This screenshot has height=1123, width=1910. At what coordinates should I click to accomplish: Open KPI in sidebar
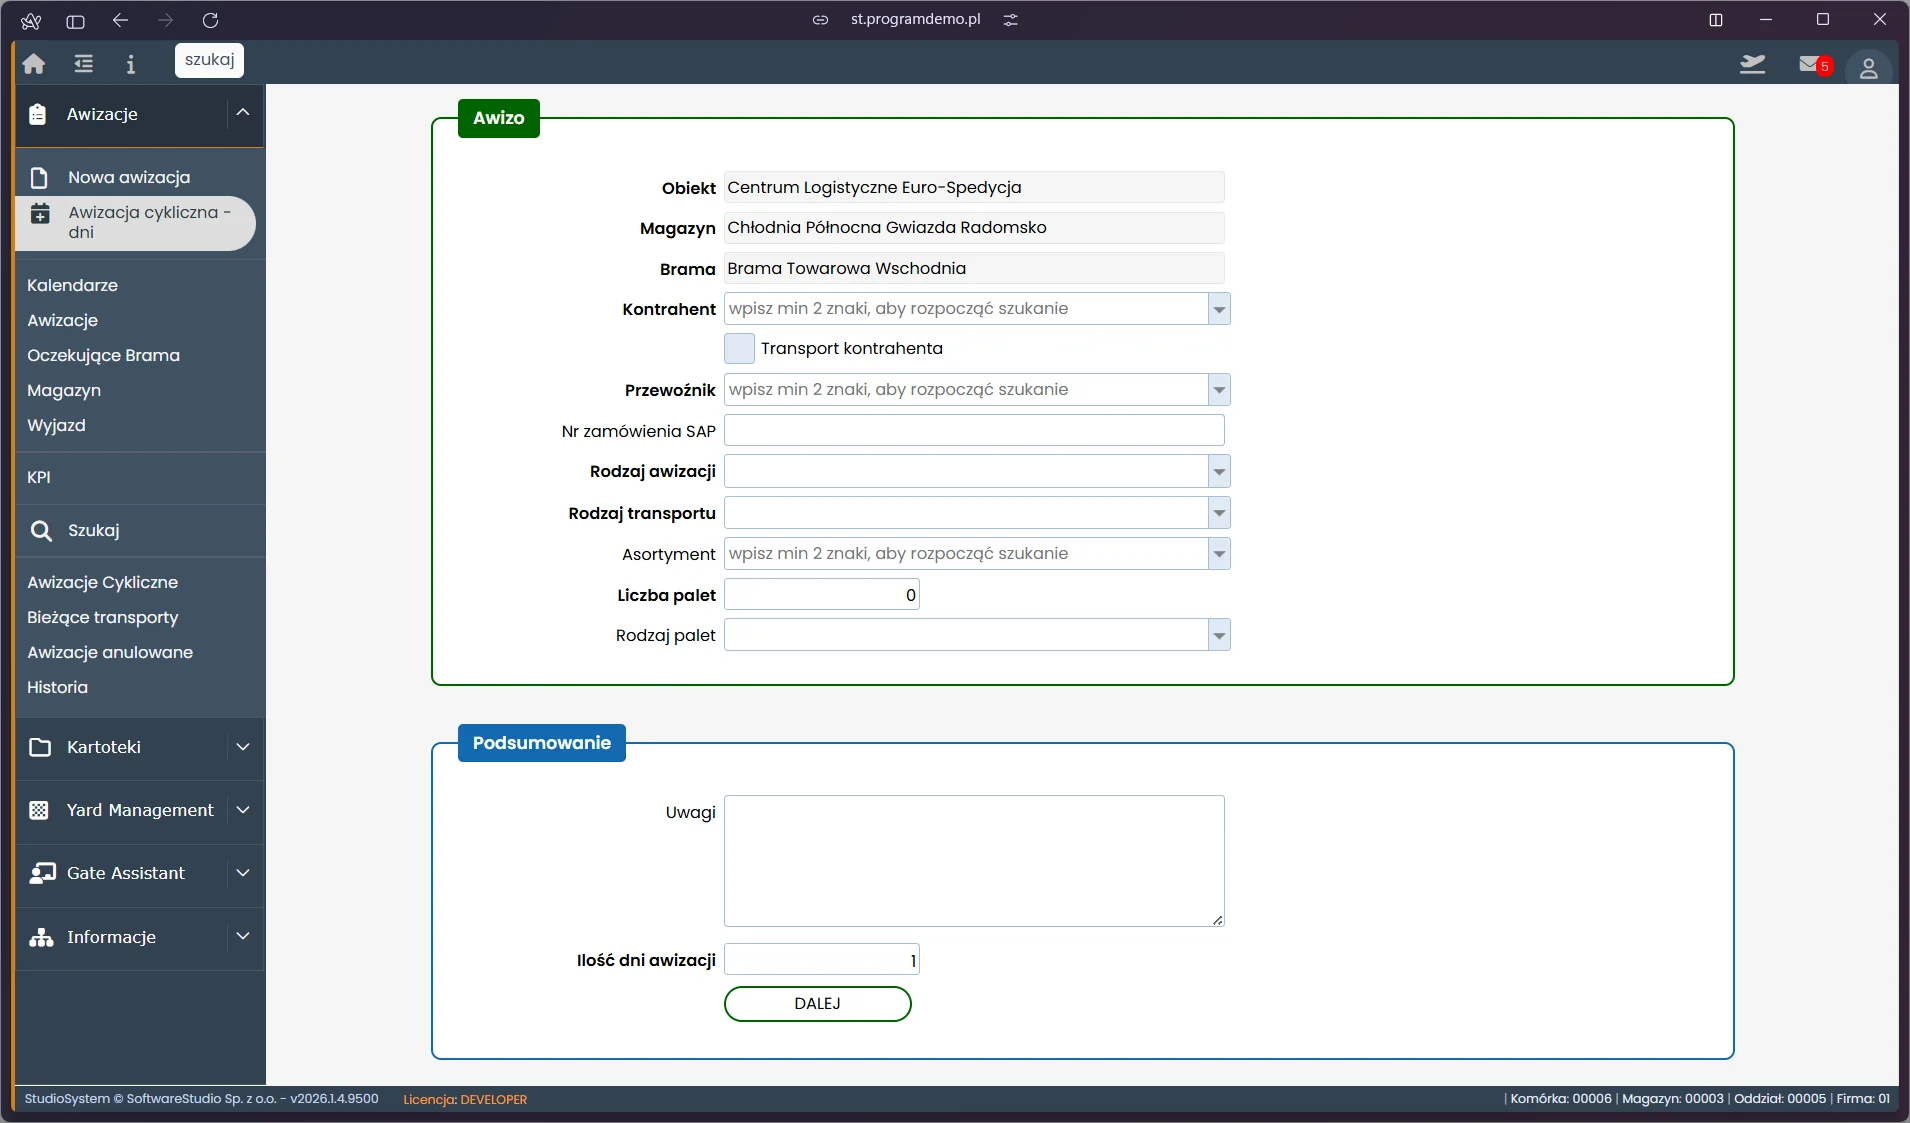pos(39,478)
